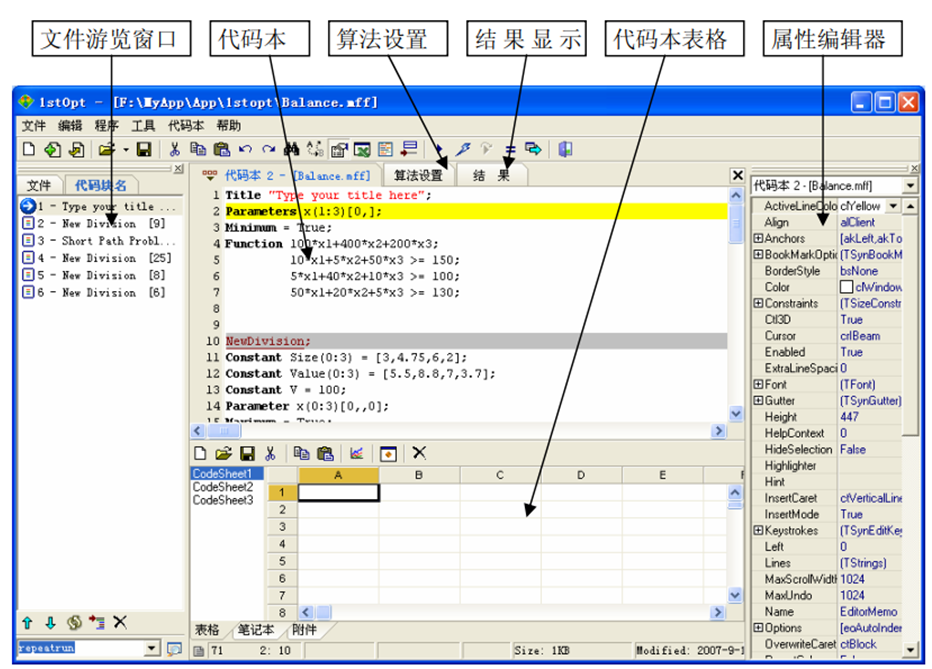This screenshot has height=669, width=932.
Task: Switch to the 算法设置 tab
Action: [x=418, y=175]
